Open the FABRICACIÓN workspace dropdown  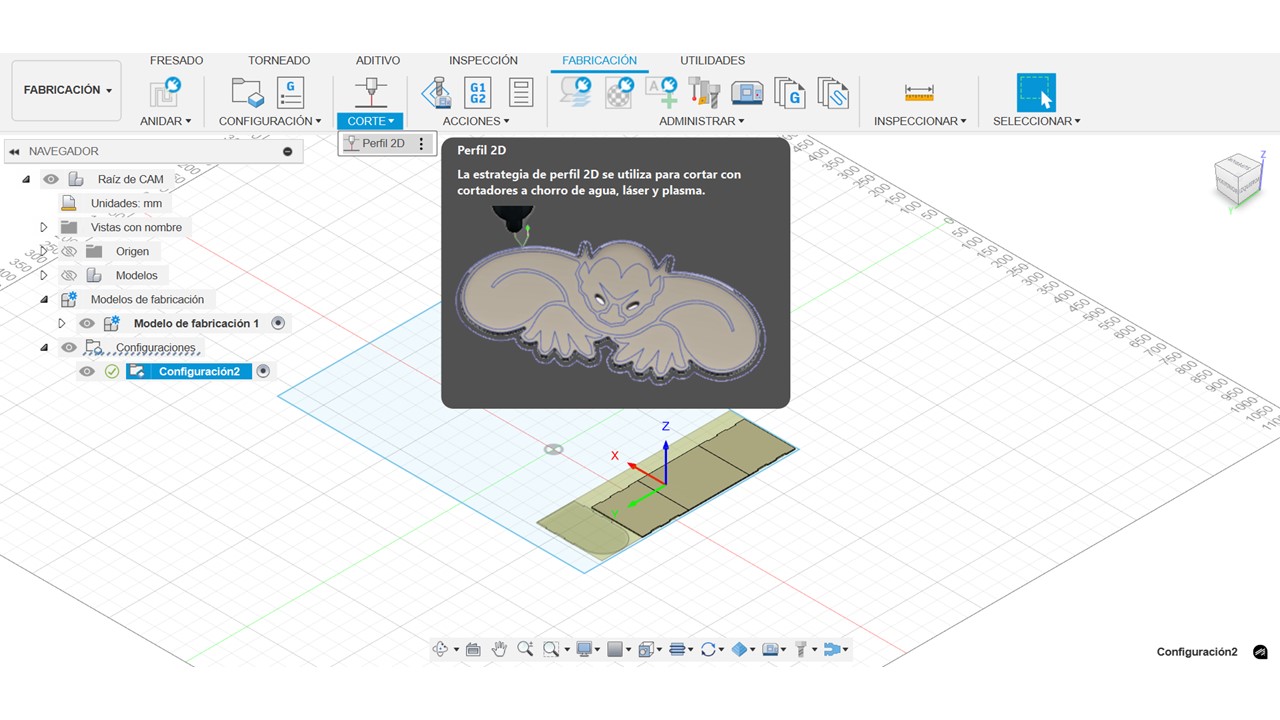67,90
